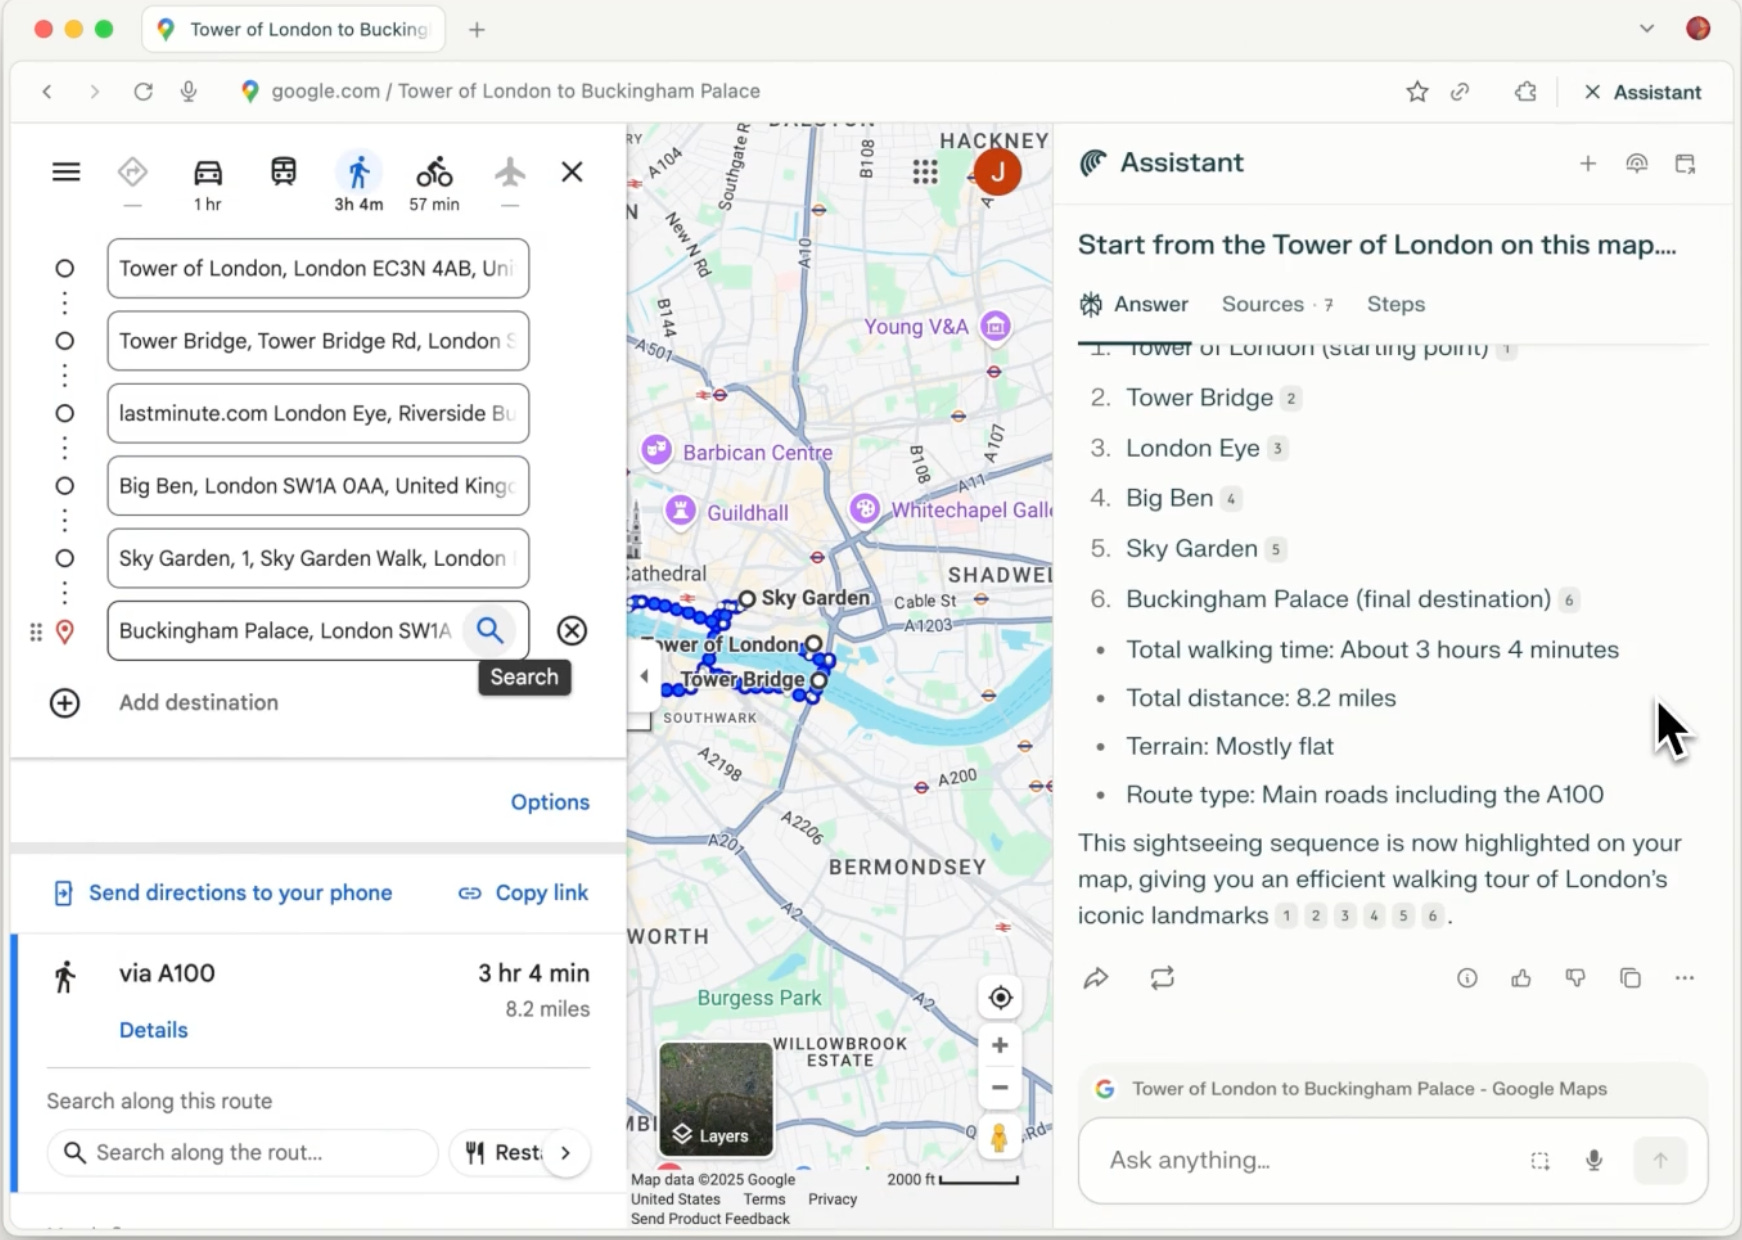This screenshot has width=1742, height=1240.
Task: Open route Details via A100
Action: point(153,1030)
